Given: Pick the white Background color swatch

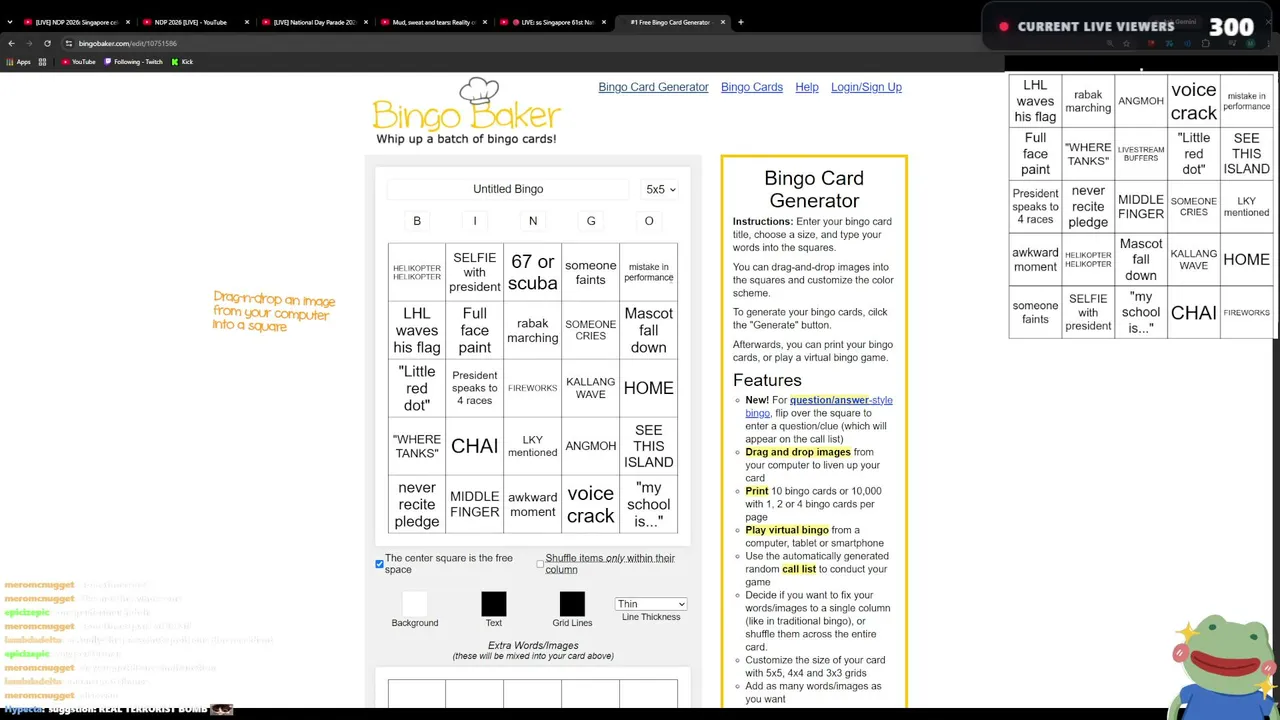Looking at the screenshot, I should coord(415,604).
